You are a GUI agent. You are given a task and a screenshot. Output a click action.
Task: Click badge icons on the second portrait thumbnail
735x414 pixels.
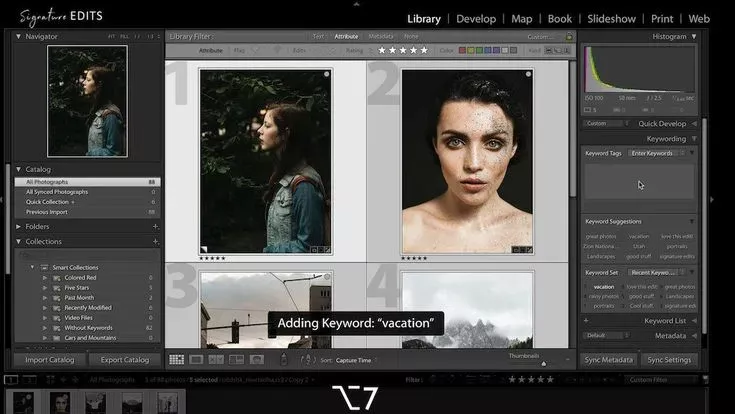(522, 250)
